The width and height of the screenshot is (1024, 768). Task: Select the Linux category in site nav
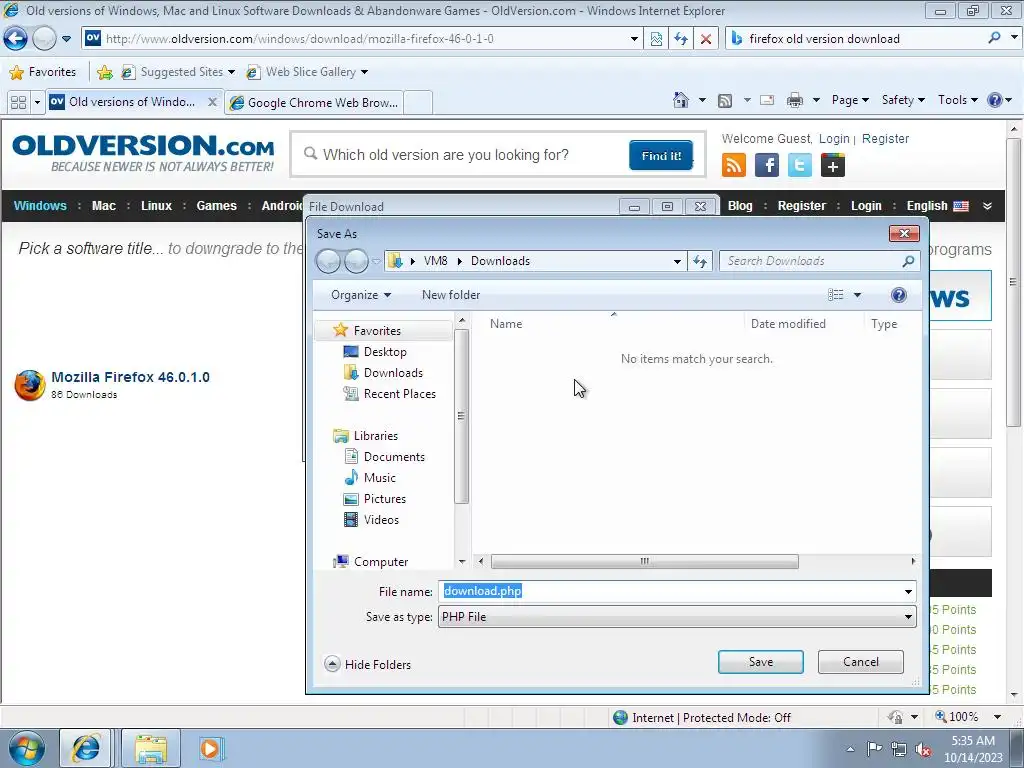156,206
